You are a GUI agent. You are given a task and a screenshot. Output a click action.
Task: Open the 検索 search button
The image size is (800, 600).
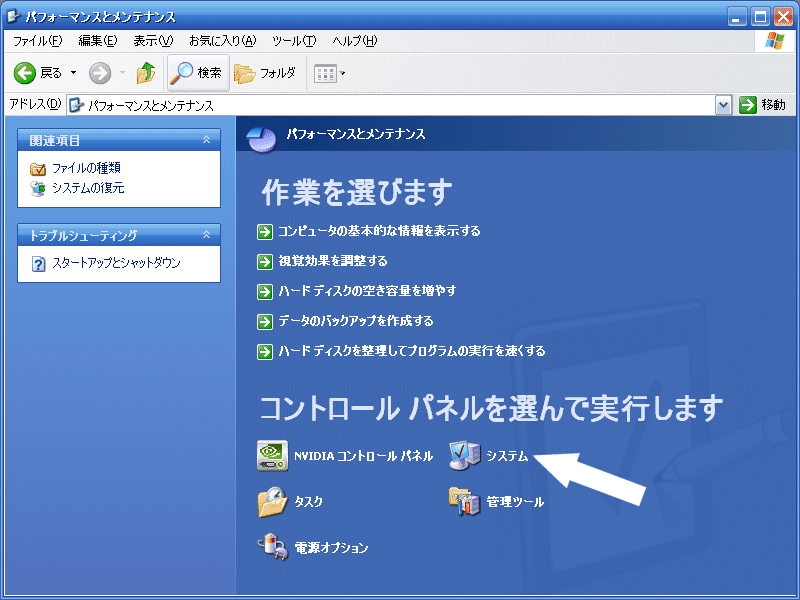coord(197,73)
